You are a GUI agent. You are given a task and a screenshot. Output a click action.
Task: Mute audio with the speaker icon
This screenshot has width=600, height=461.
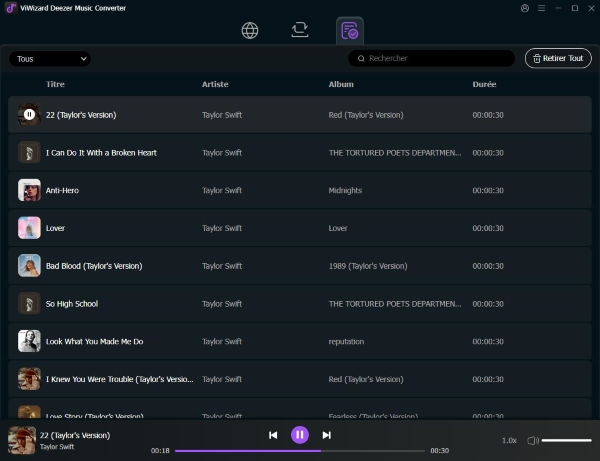click(533, 441)
